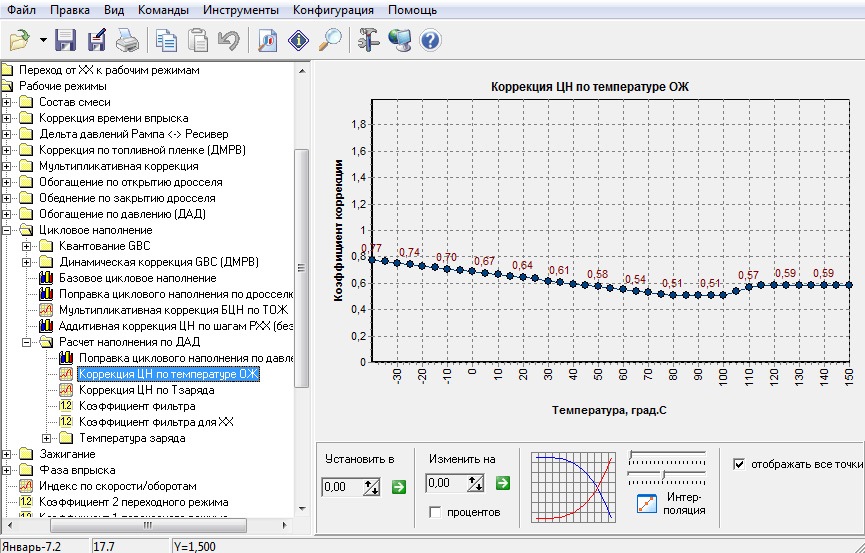Click the Интерполяция button icon
Screen dimensions: 865x553
(x=647, y=503)
